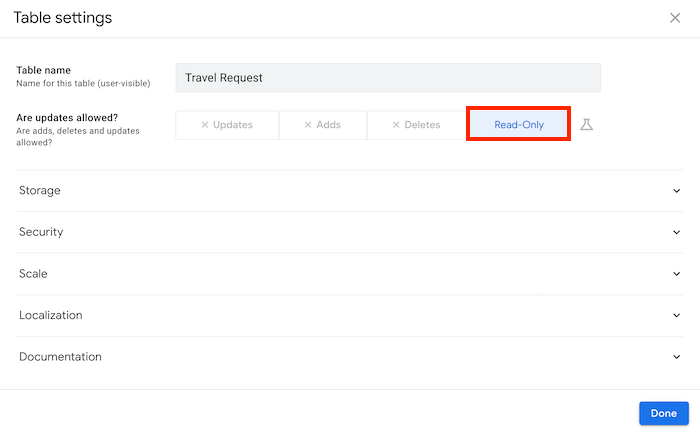The image size is (700, 435).
Task: Toggle the Adds permission
Action: pyautogui.click(x=323, y=125)
